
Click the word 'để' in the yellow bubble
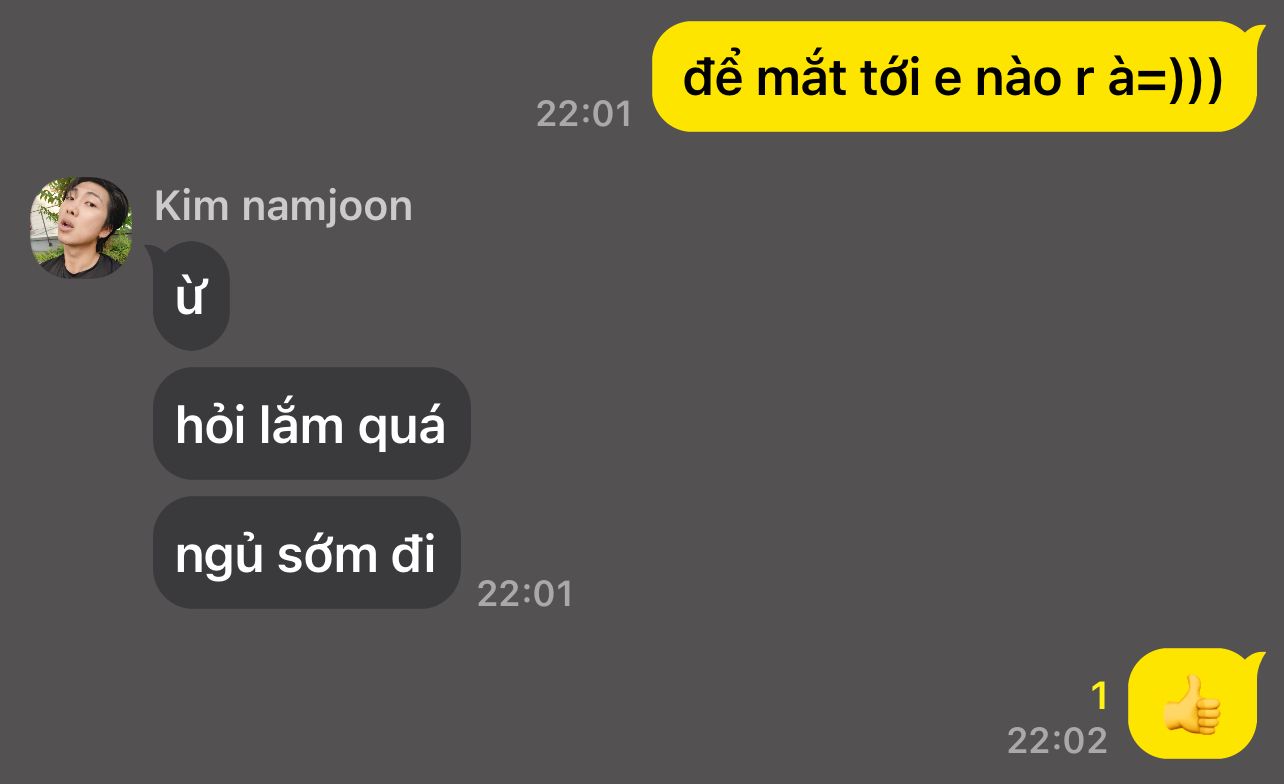pos(714,77)
